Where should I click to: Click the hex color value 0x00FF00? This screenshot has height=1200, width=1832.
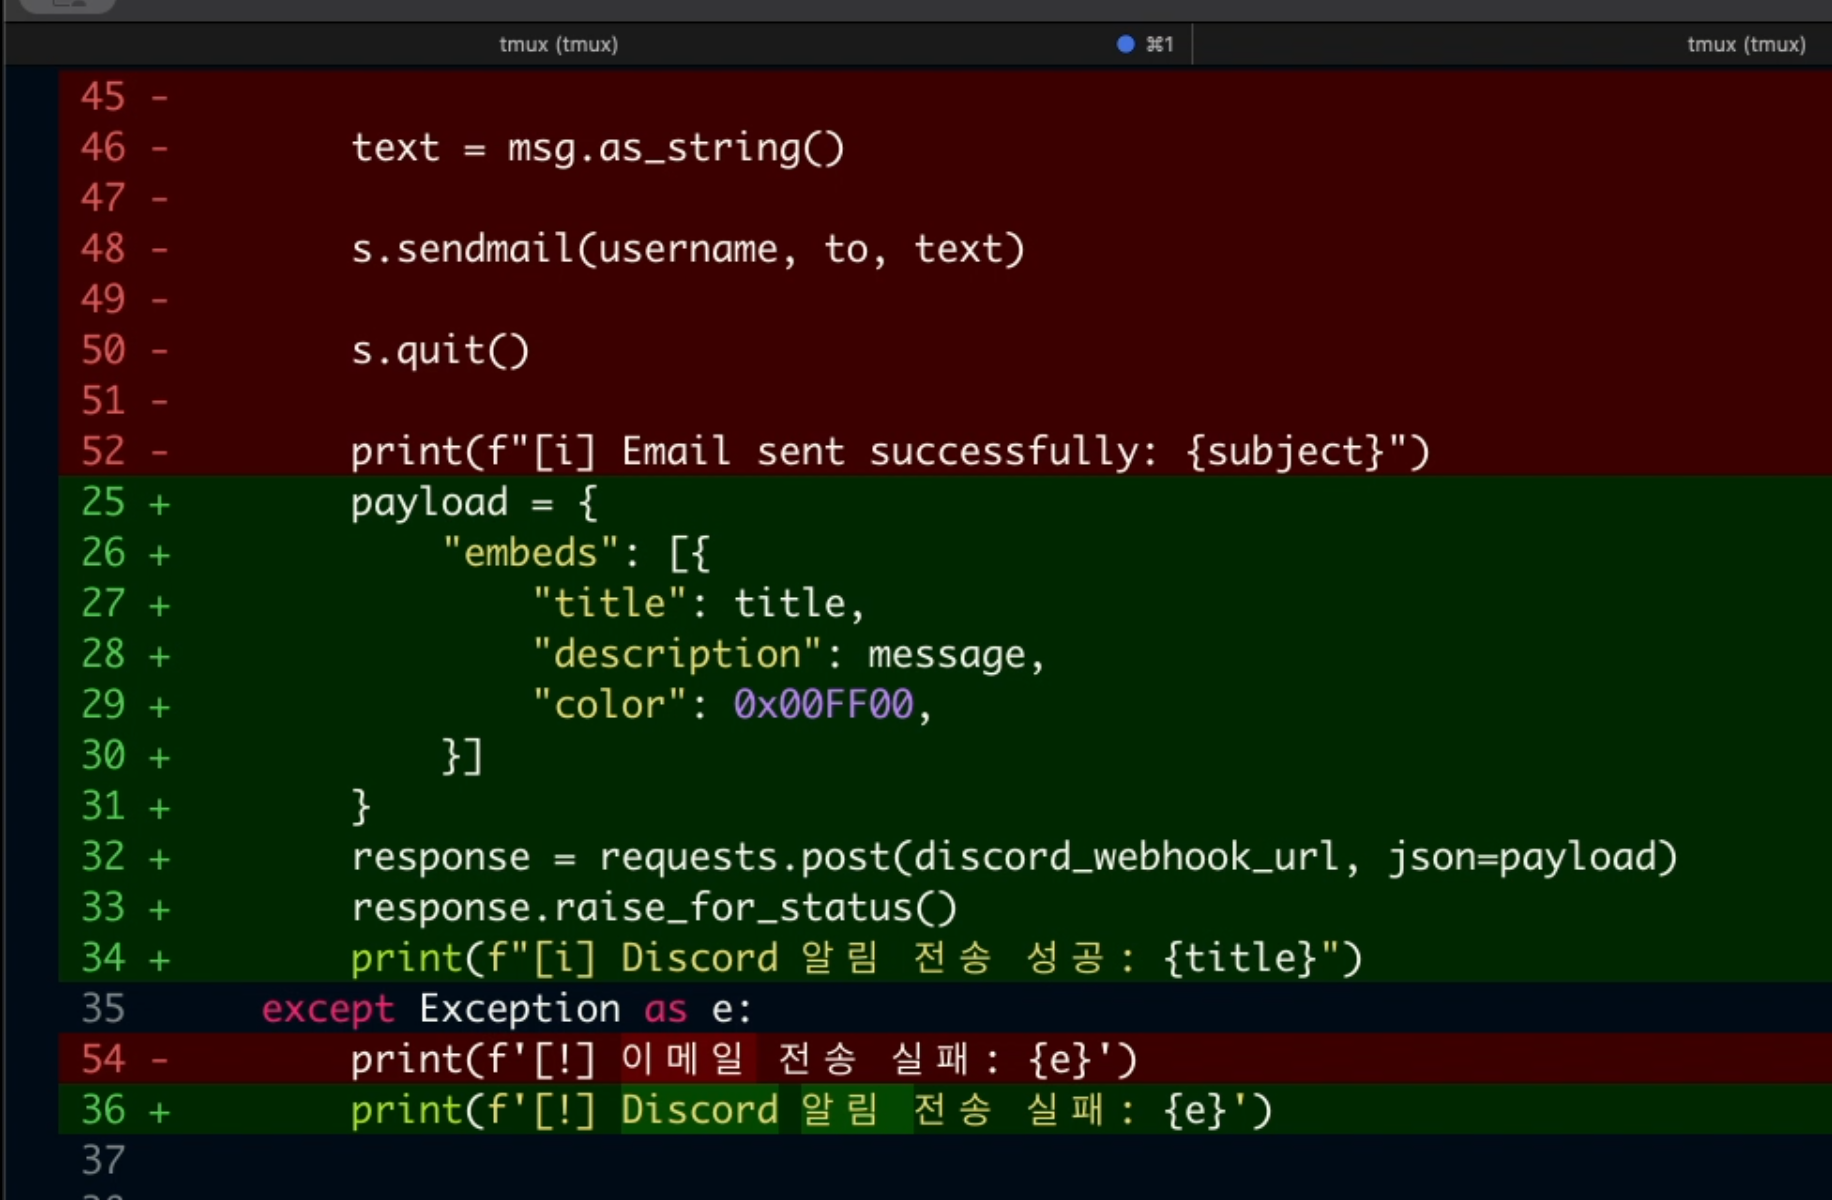tap(823, 705)
